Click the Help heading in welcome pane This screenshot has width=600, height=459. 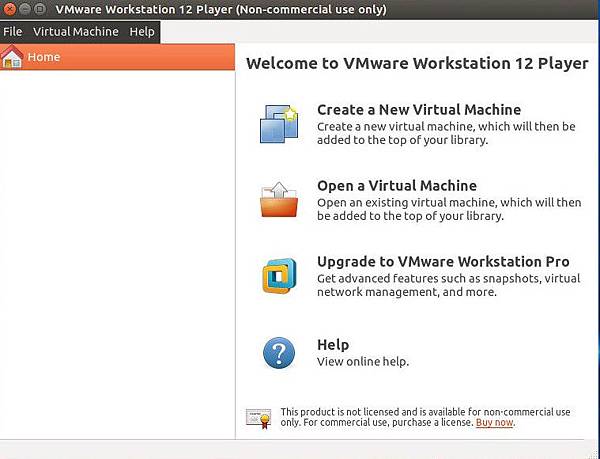(333, 345)
